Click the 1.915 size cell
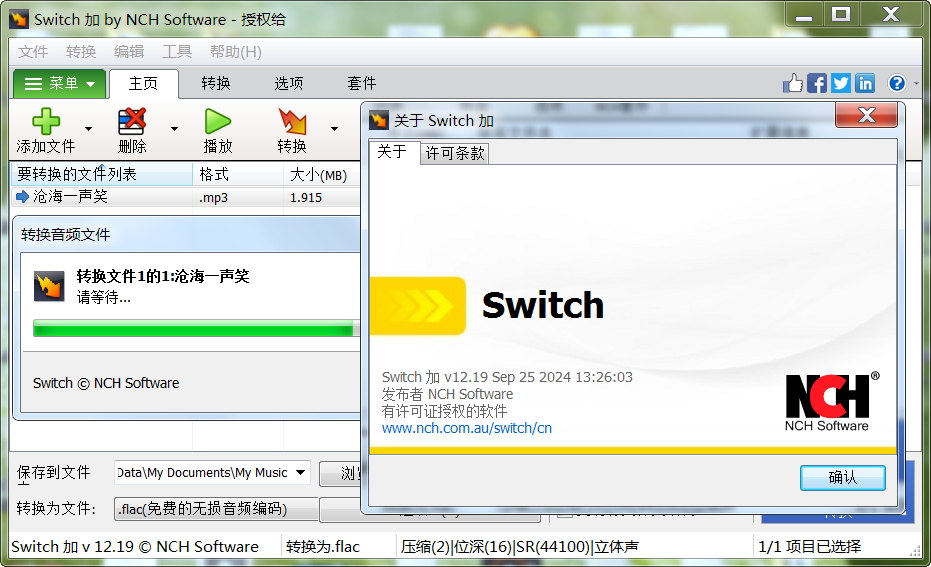This screenshot has height=567, width=931. pos(306,198)
